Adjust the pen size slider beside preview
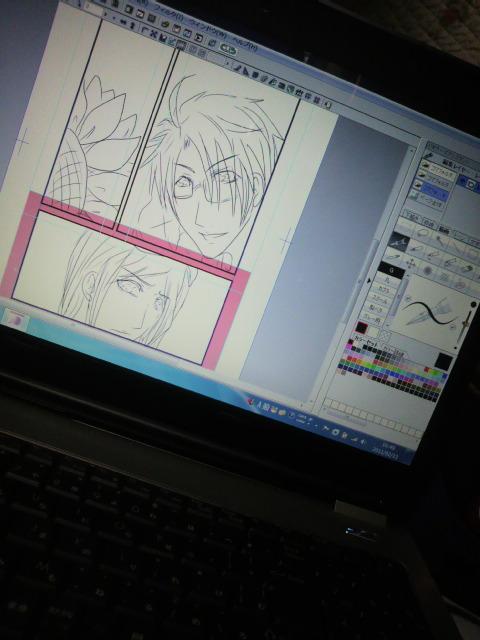This screenshot has width=480, height=640. pyautogui.click(x=467, y=322)
